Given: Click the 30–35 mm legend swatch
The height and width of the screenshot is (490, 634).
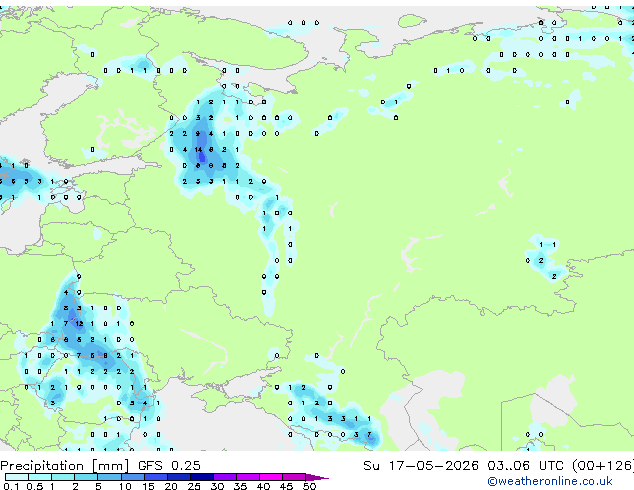Looking at the screenshot, I should click(224, 477).
